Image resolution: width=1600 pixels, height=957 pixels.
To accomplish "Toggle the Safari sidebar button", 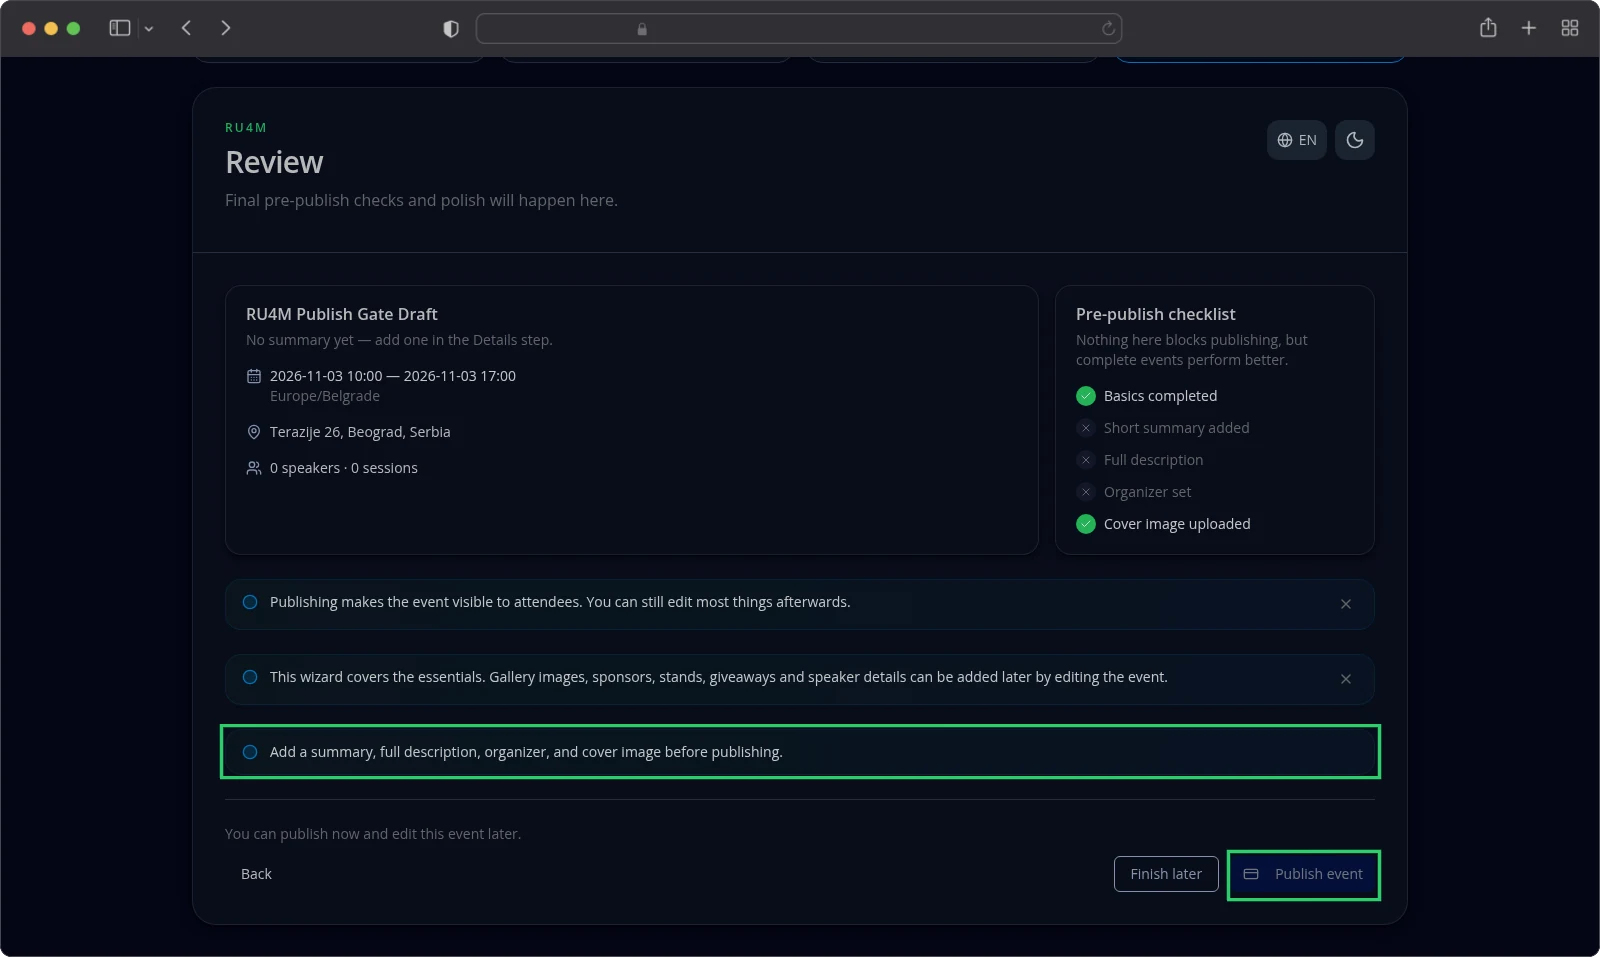I will click(x=120, y=28).
